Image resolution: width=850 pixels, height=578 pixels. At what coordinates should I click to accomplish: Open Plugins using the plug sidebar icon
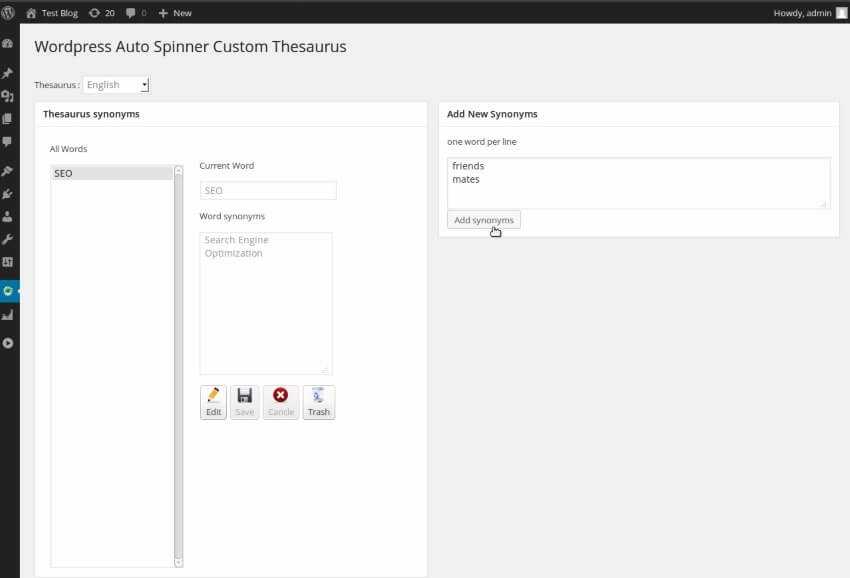click(8, 194)
